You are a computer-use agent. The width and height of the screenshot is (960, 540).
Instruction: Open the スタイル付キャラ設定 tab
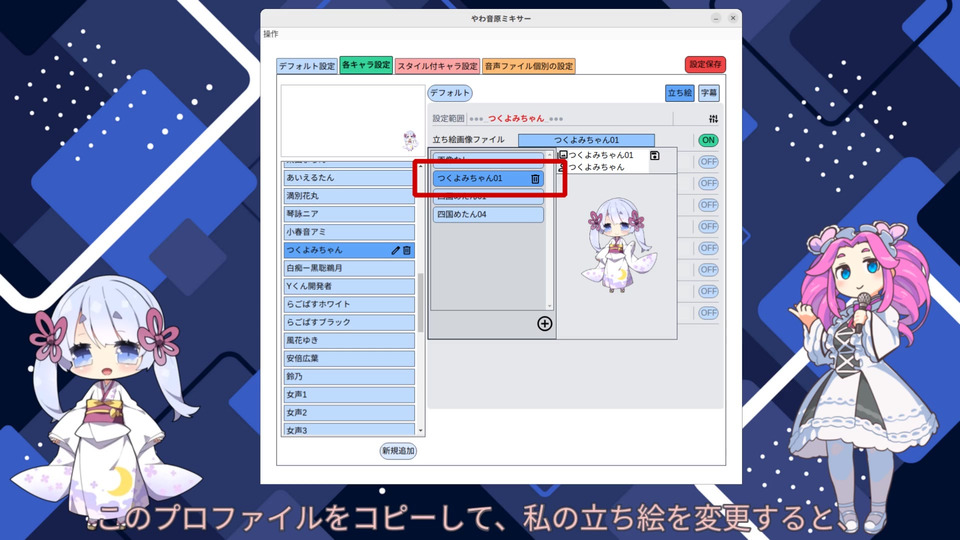(x=437, y=66)
